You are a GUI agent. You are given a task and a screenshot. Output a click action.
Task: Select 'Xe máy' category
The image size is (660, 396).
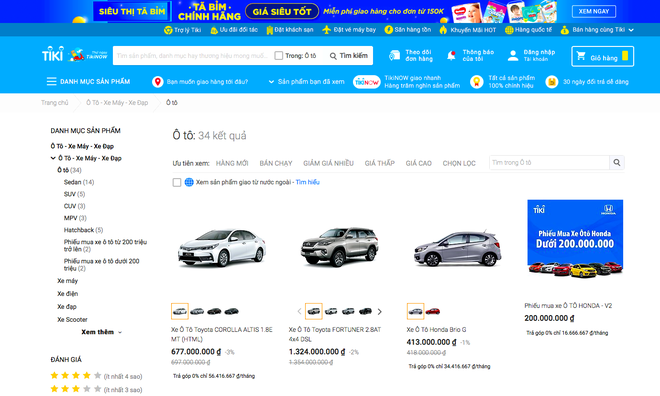pos(67,281)
